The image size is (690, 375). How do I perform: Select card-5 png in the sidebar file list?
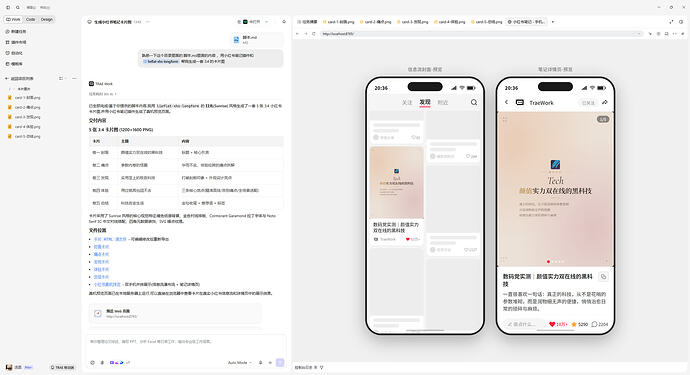(x=24, y=136)
